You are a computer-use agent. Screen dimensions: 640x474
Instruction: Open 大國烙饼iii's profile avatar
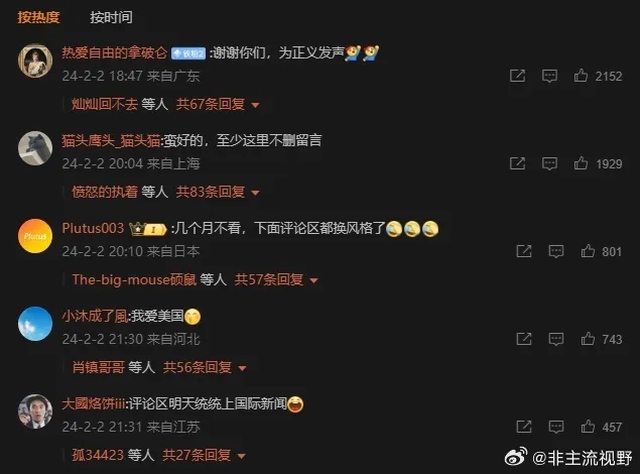tap(35, 412)
